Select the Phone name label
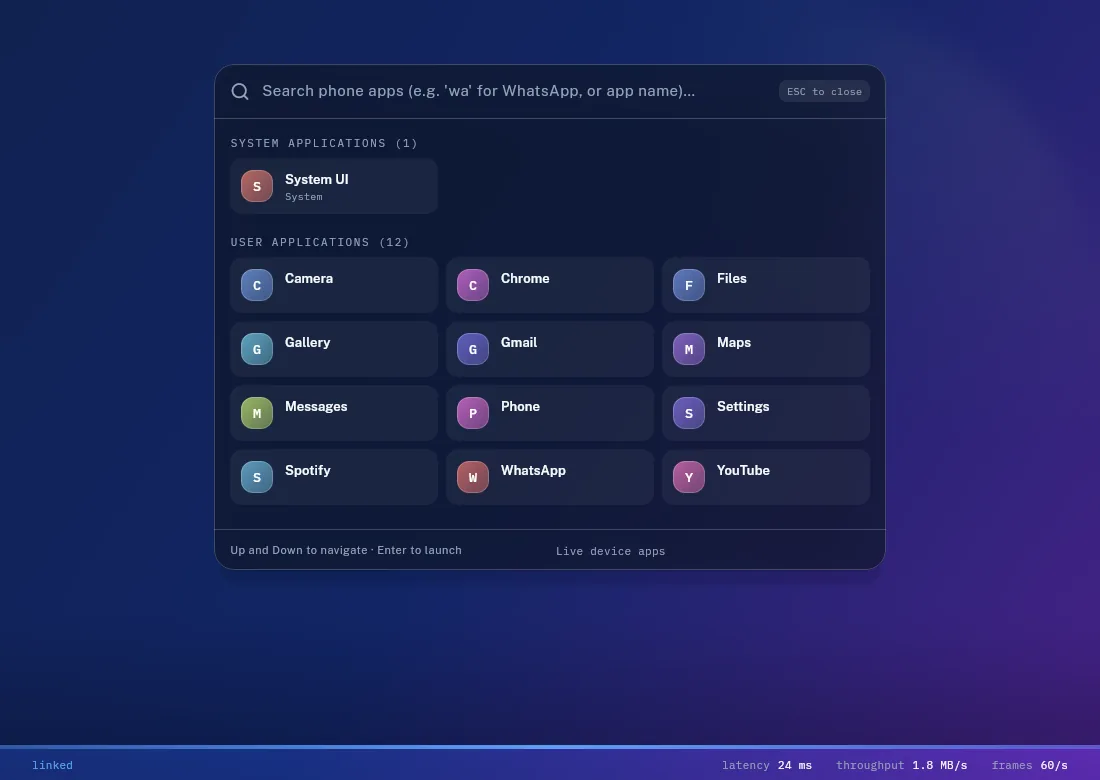1100x780 pixels. (520, 406)
